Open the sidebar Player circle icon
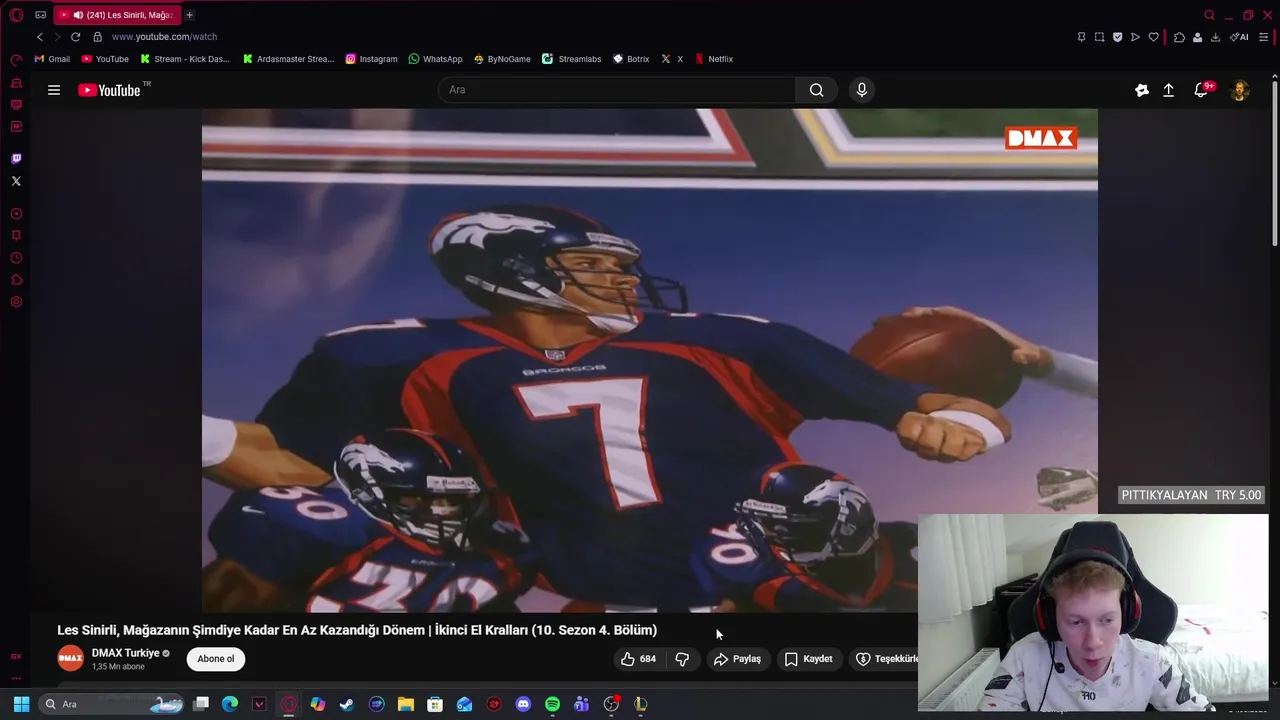The width and height of the screenshot is (1280, 720). coord(16,214)
